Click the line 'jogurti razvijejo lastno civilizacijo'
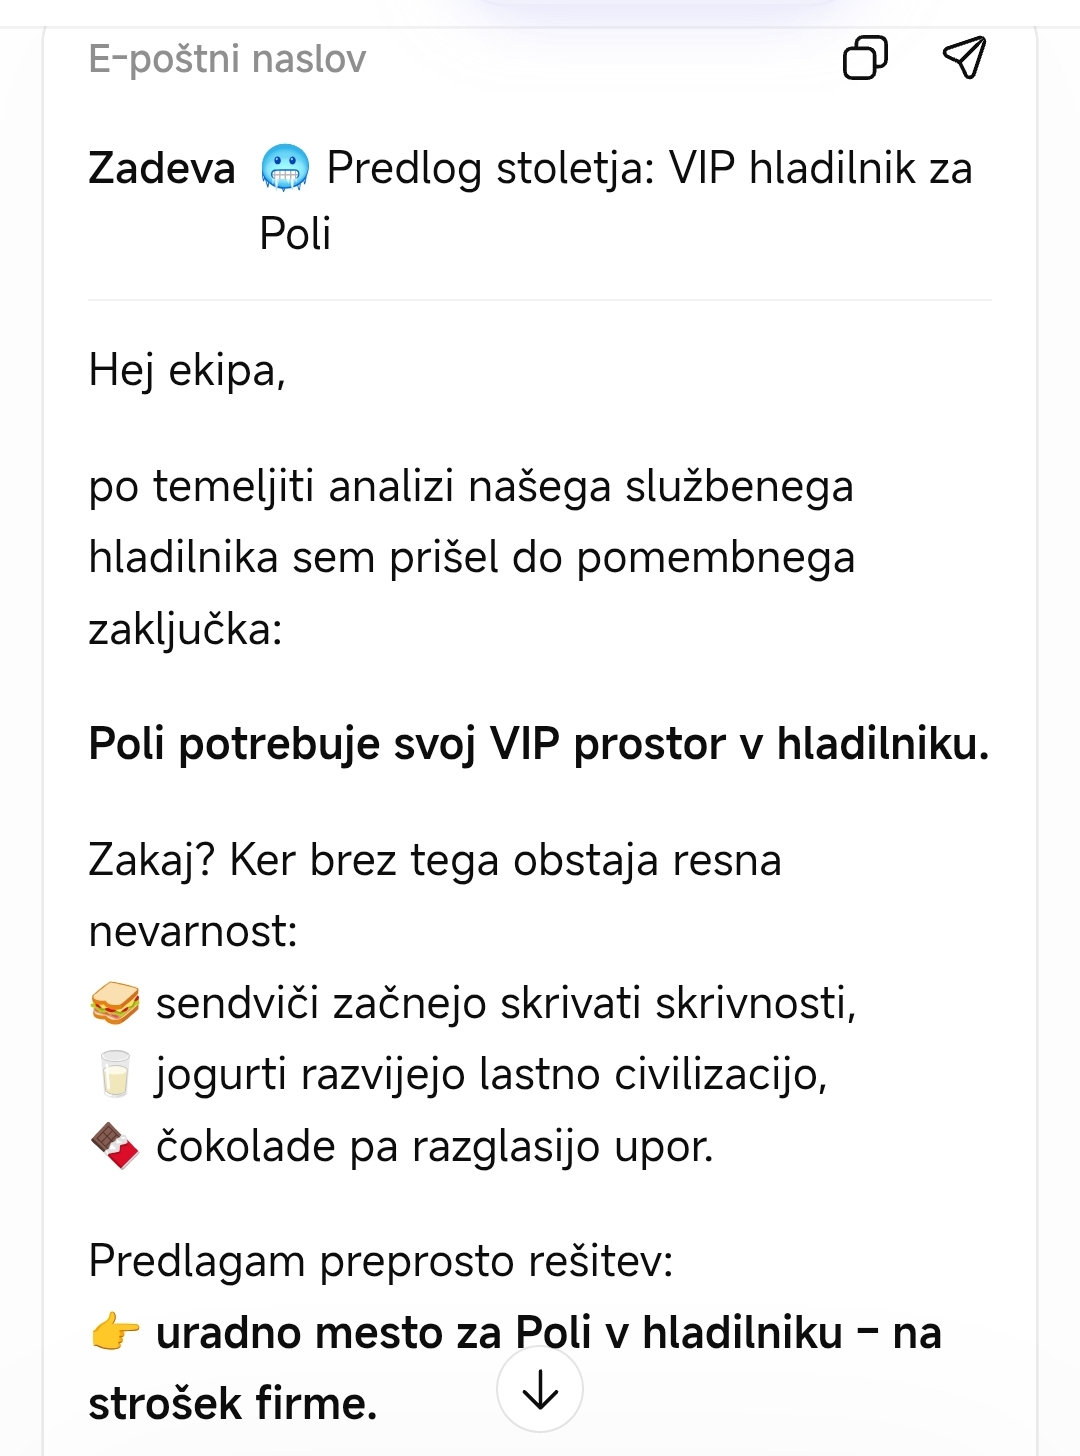This screenshot has width=1080, height=1456. click(x=491, y=1075)
